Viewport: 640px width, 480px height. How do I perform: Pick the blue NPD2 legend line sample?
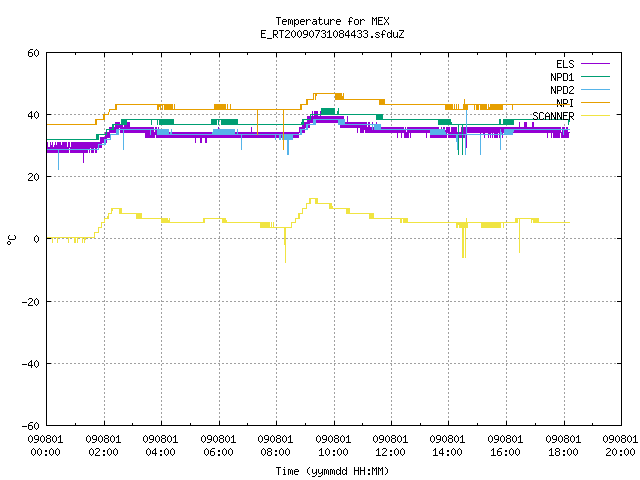coord(595,89)
